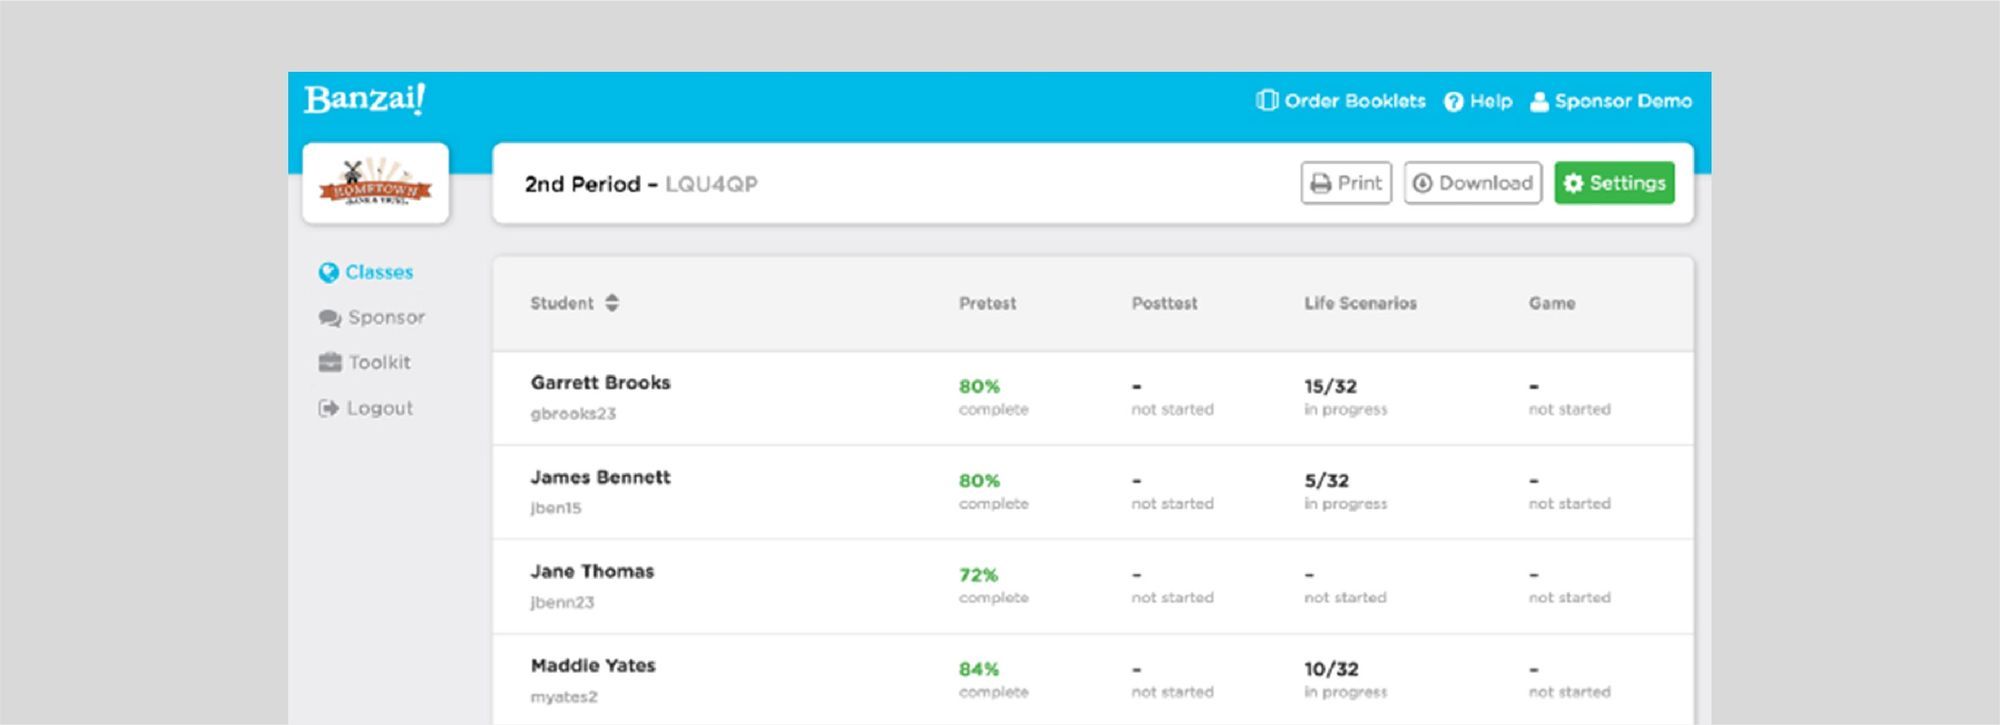Open the Classes sidebar menu item
This screenshot has height=725, width=2000.
point(366,272)
